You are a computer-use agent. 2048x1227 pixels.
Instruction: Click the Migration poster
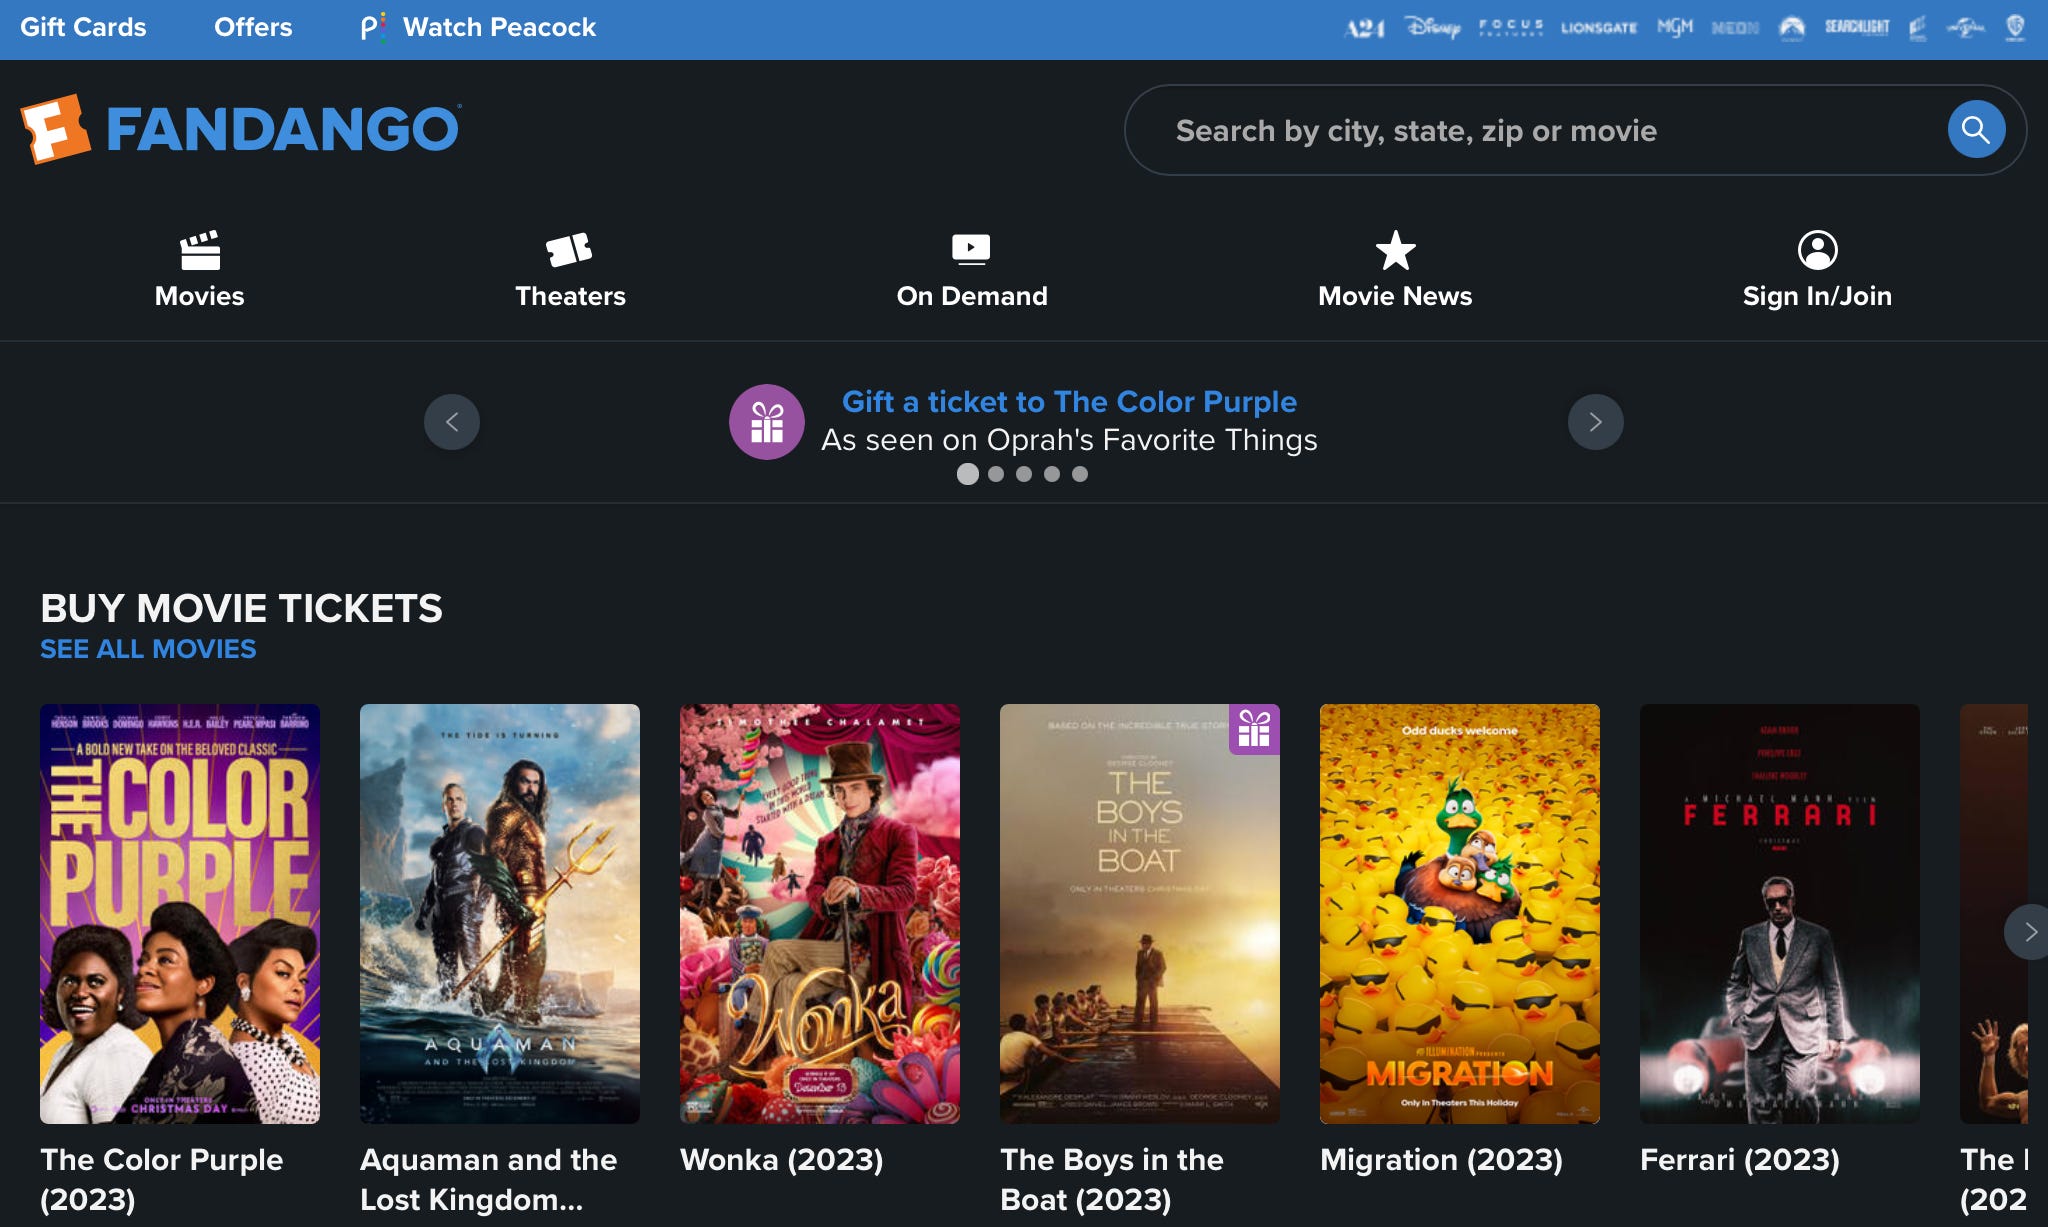coord(1460,914)
